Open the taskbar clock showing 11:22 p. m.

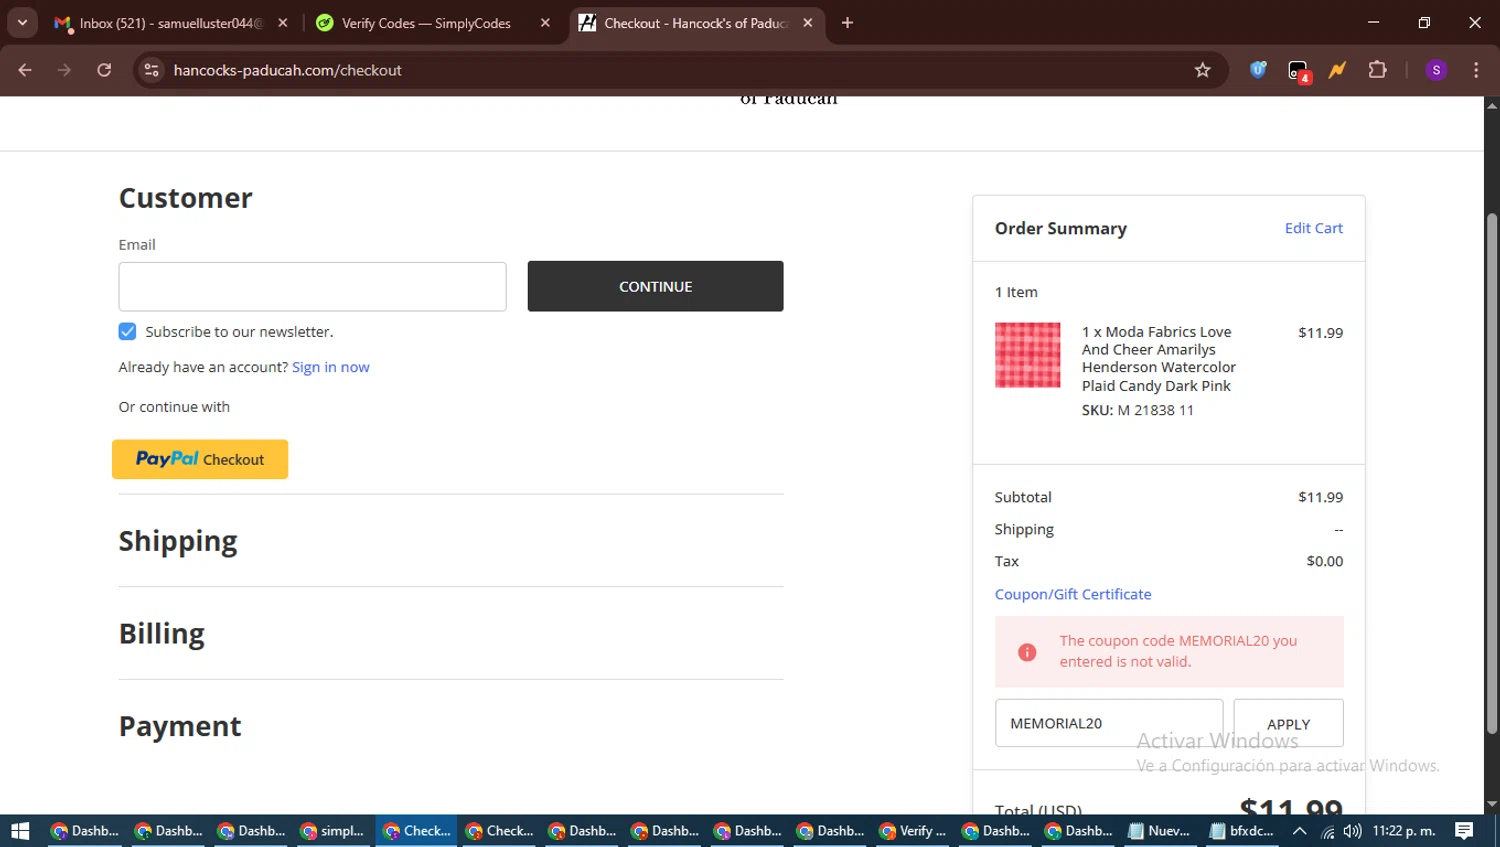click(x=1404, y=831)
